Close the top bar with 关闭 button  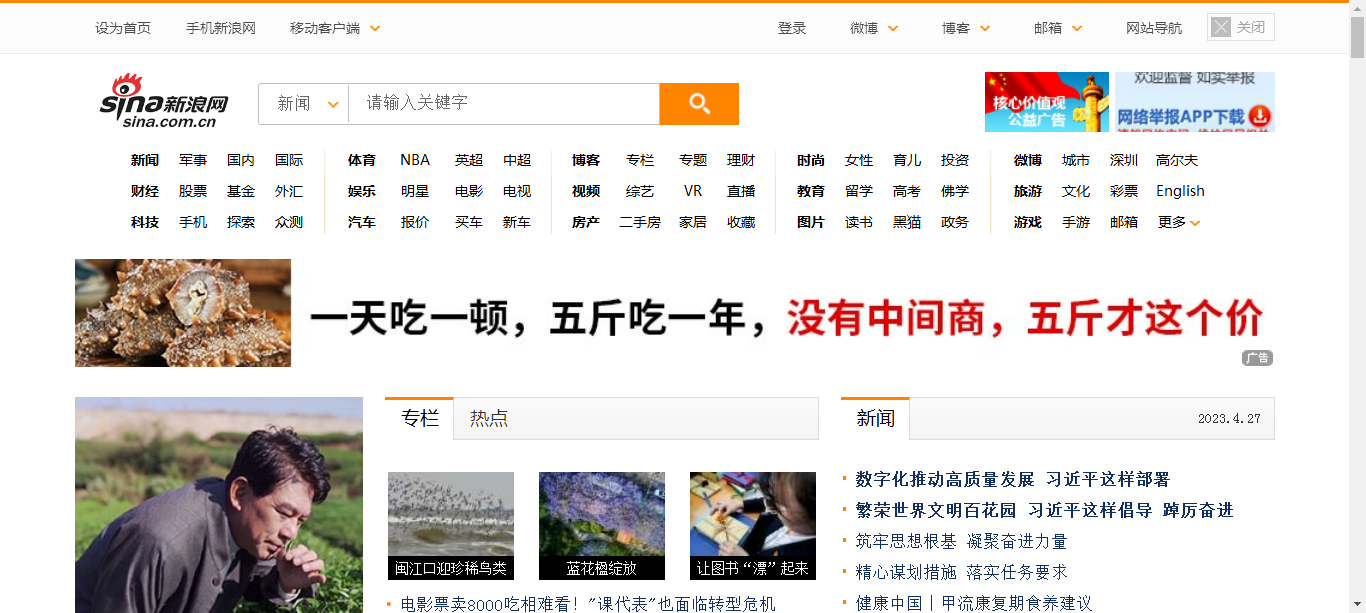(1240, 27)
